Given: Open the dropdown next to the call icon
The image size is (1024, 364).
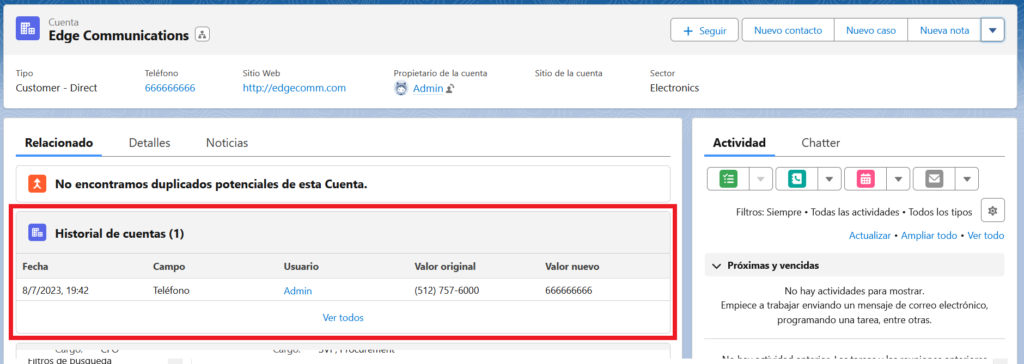Looking at the screenshot, I should [x=829, y=178].
